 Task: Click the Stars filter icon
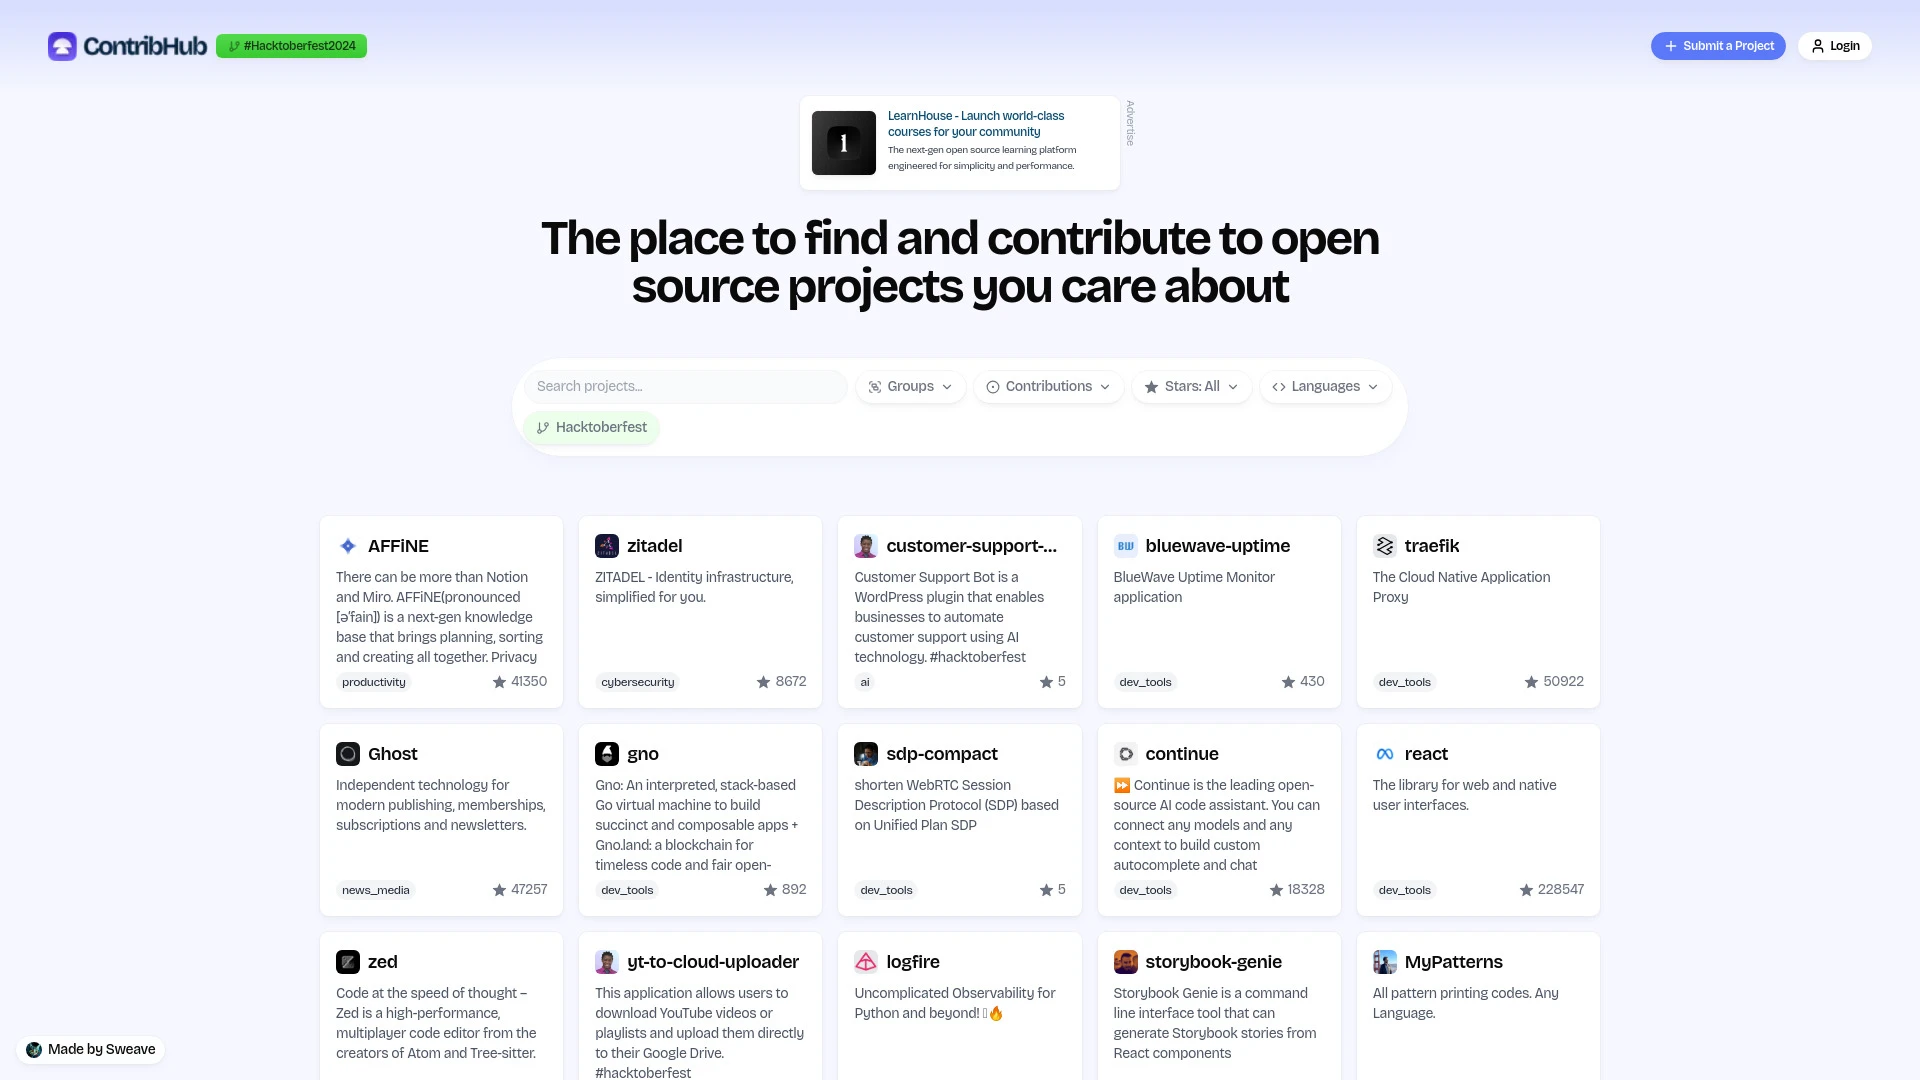pyautogui.click(x=1151, y=386)
